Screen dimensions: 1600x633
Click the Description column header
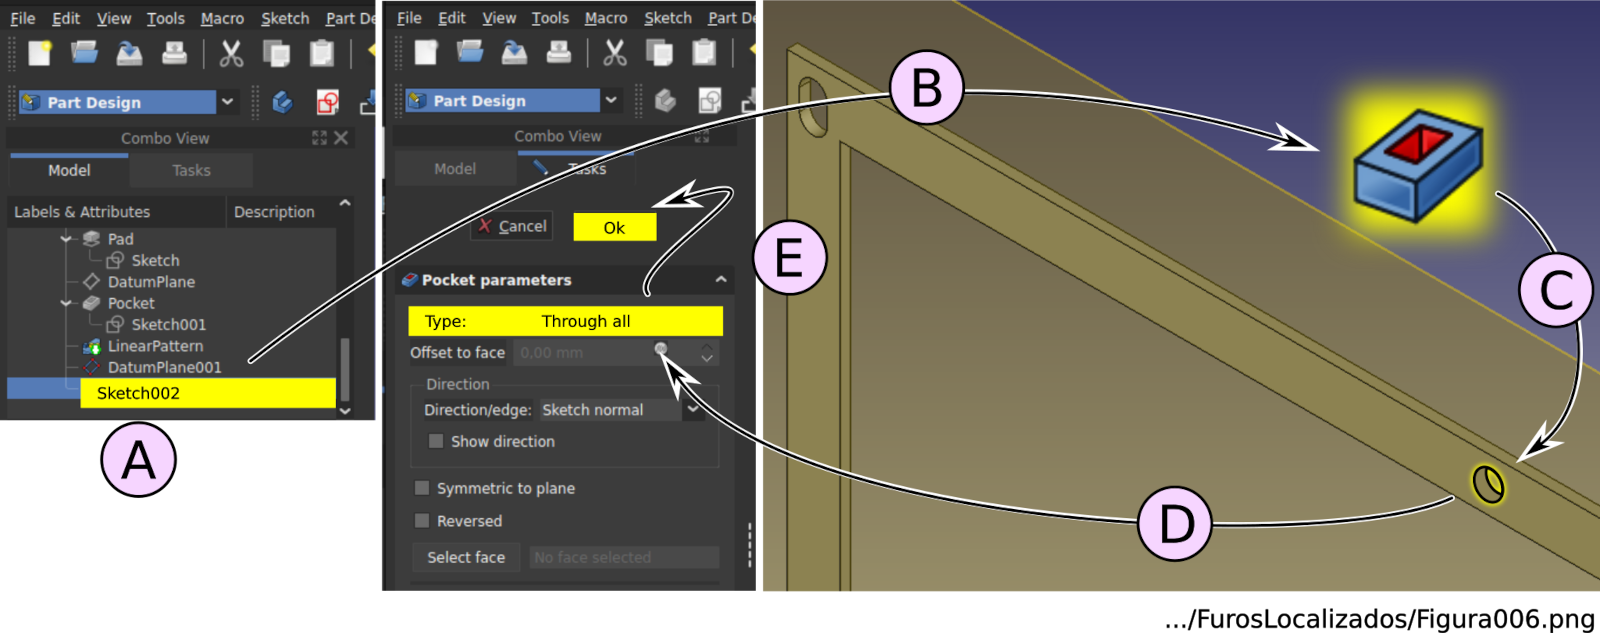pyautogui.click(x=274, y=212)
